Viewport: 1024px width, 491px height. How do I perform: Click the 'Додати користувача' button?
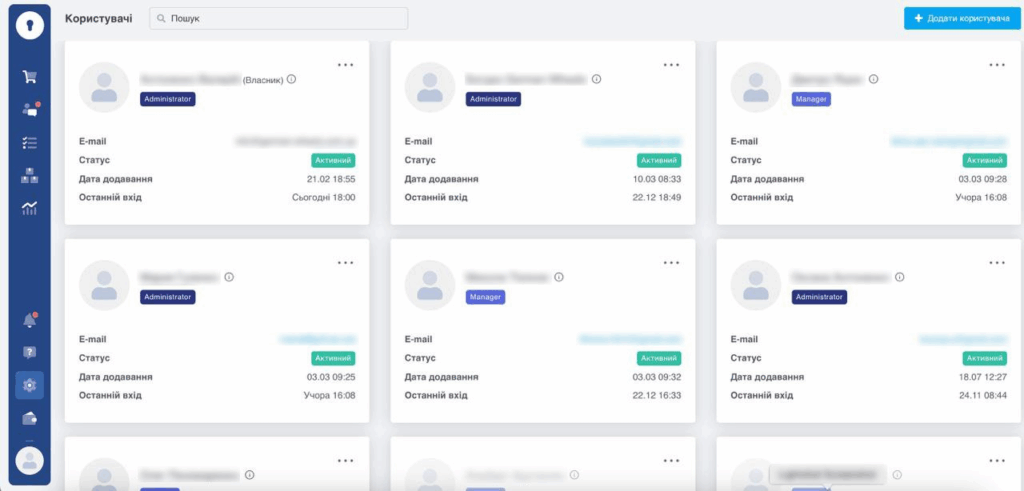(955, 19)
